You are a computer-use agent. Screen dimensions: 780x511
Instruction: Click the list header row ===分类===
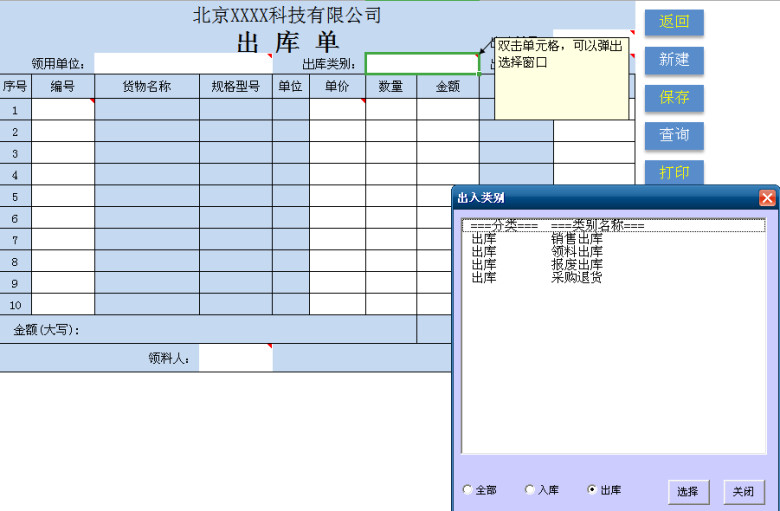tap(614, 226)
